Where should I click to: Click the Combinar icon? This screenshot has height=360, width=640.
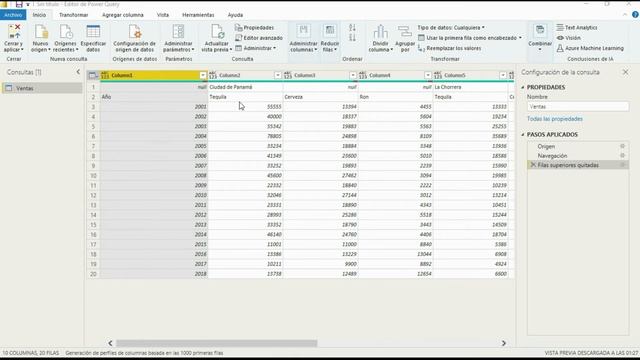pyautogui.click(x=540, y=31)
